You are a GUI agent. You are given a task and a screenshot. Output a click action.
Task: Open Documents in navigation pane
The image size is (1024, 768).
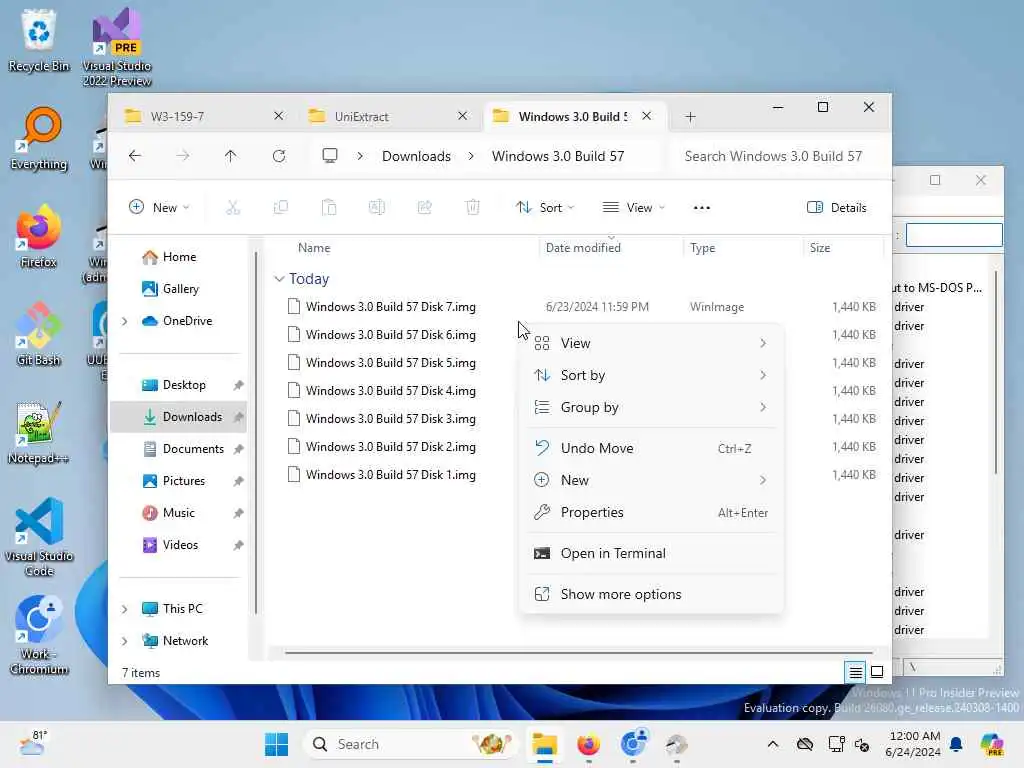184,449
